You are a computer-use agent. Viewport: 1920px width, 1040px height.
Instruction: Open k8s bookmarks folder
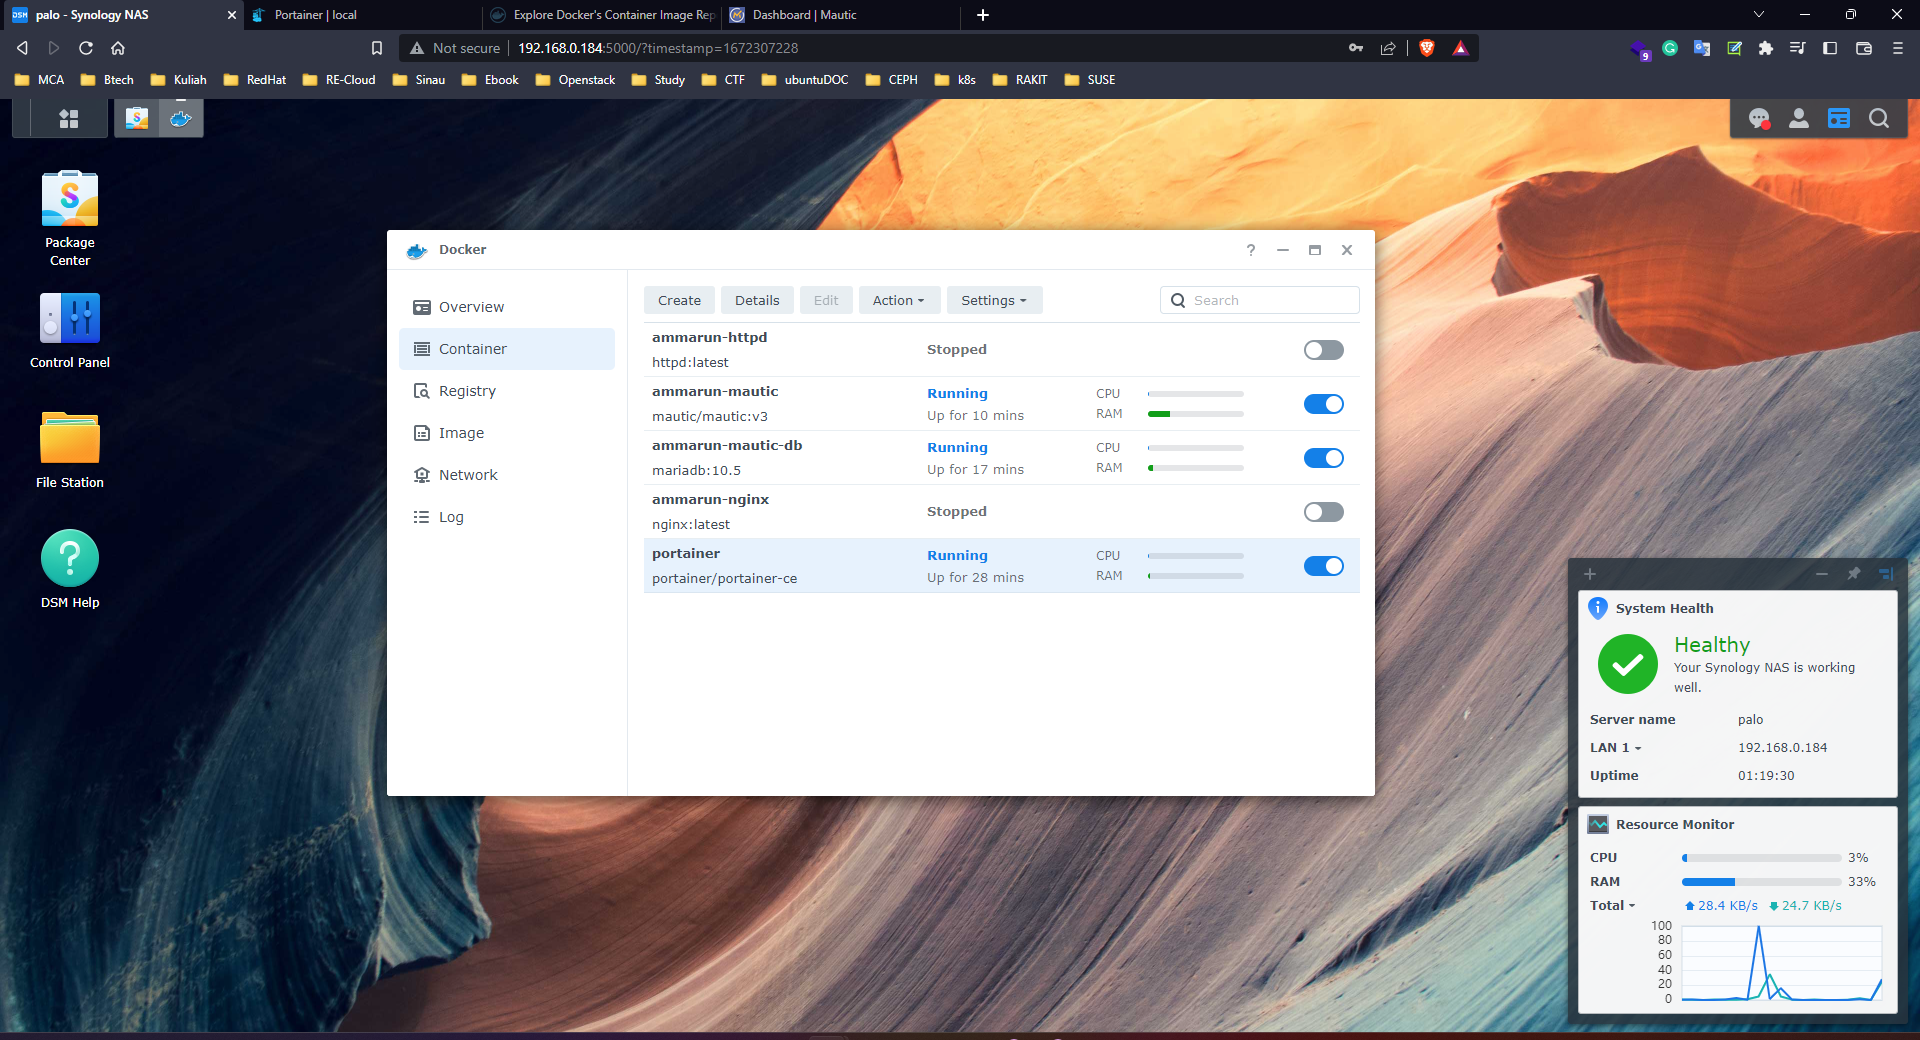(955, 80)
